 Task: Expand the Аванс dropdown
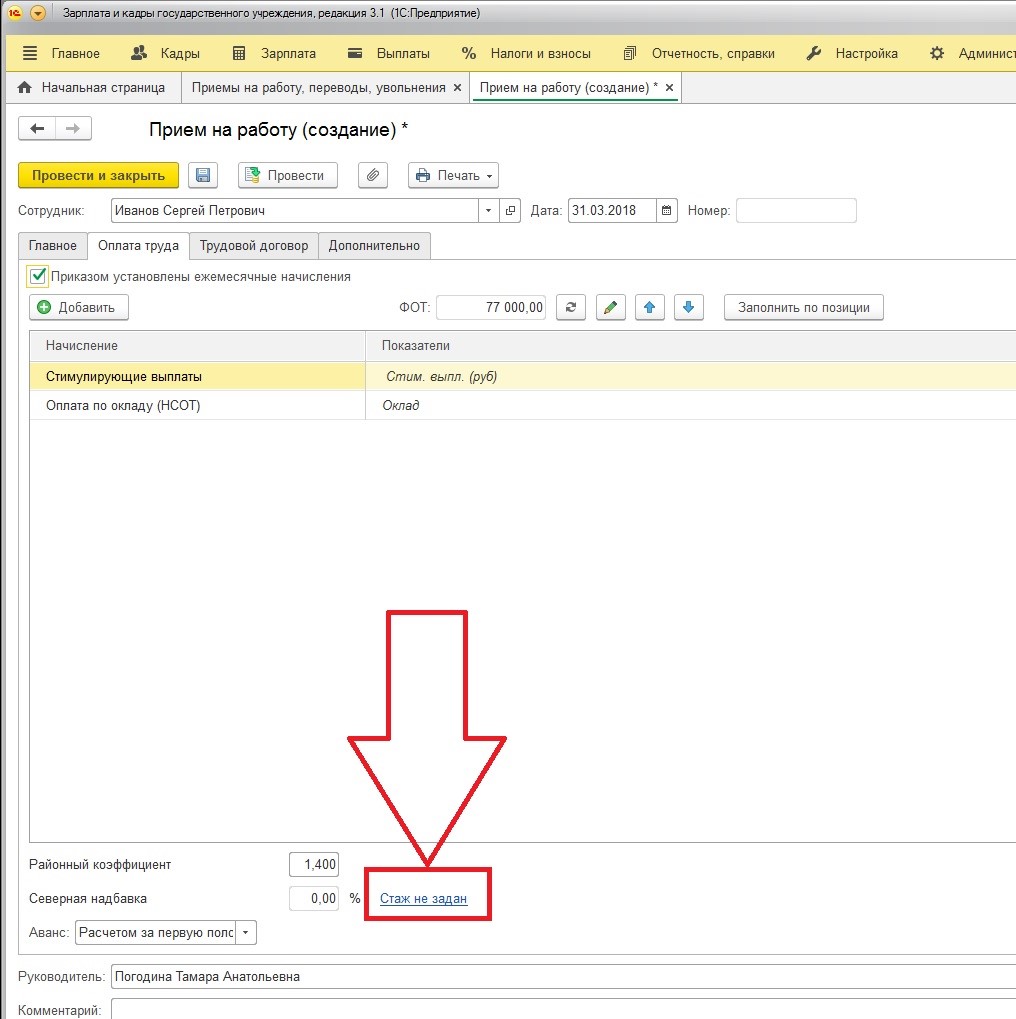pyautogui.click(x=246, y=933)
